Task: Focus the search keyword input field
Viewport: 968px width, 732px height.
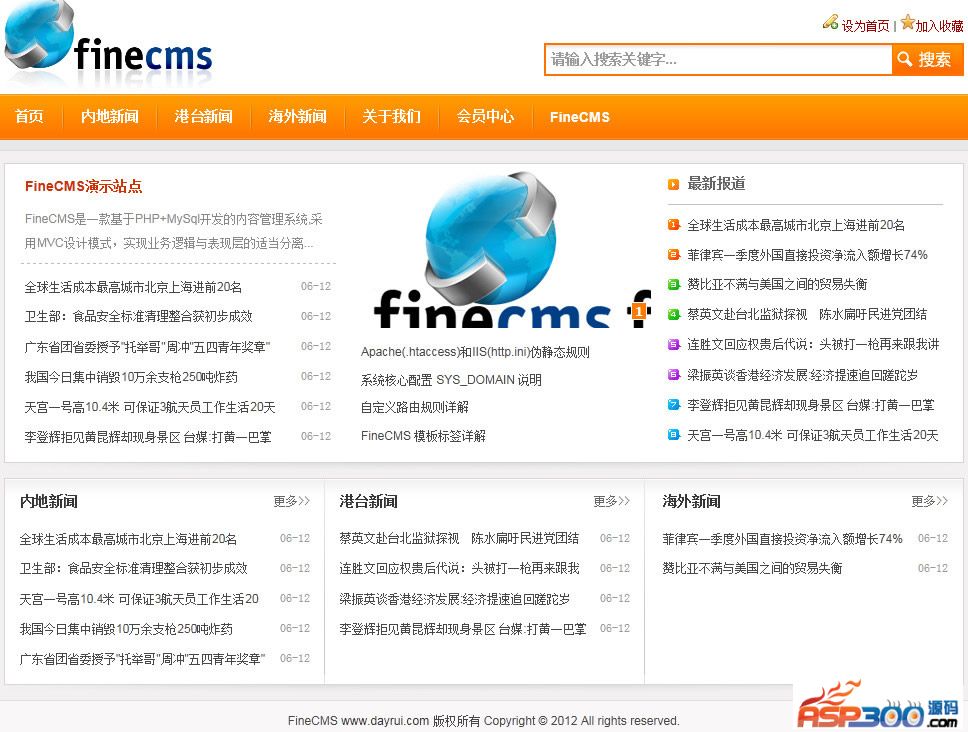Action: point(719,59)
